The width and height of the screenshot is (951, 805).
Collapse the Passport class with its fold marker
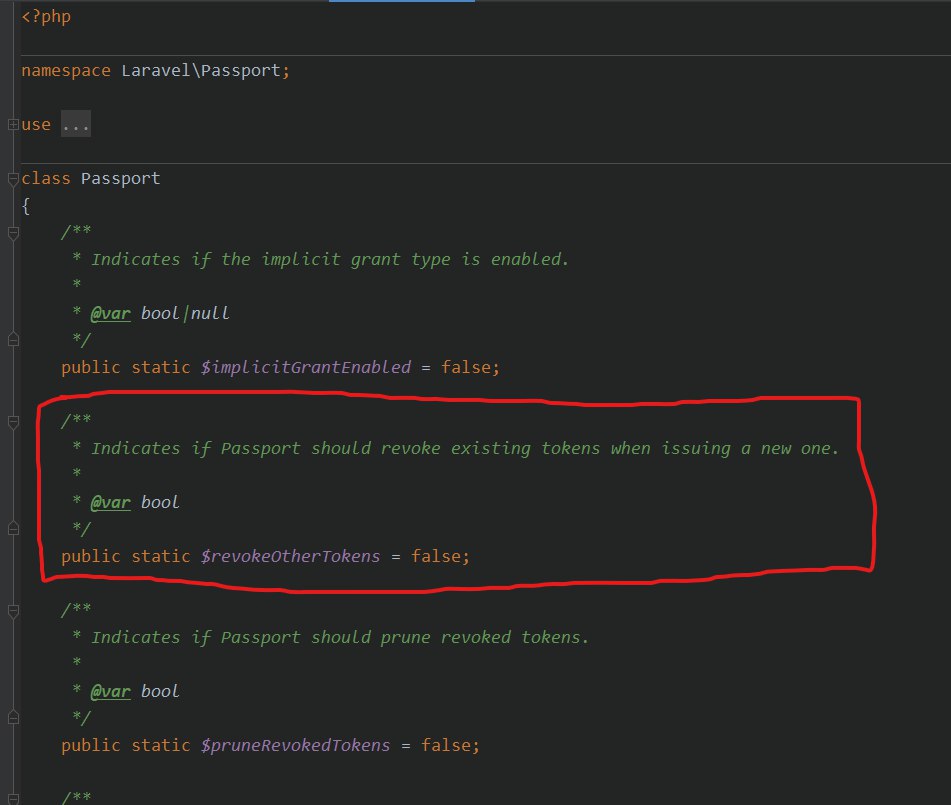pyautogui.click(x=13, y=179)
